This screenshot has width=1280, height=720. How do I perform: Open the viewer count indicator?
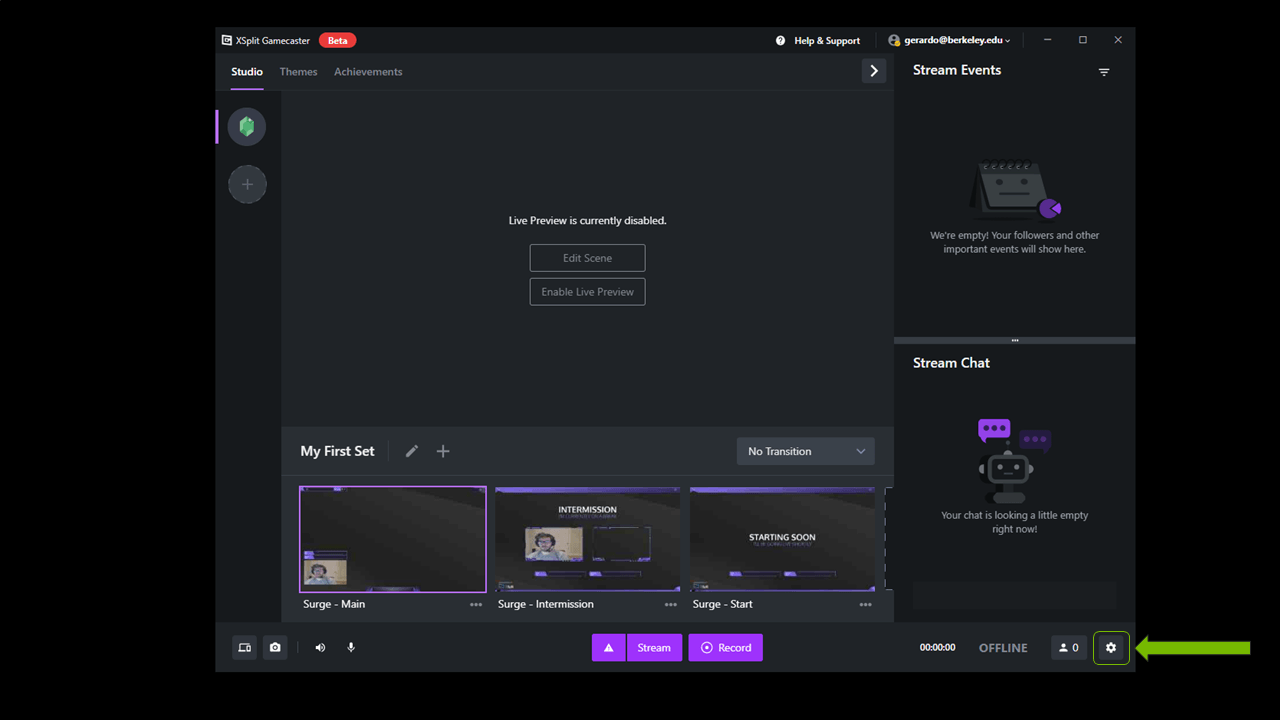coord(1068,648)
